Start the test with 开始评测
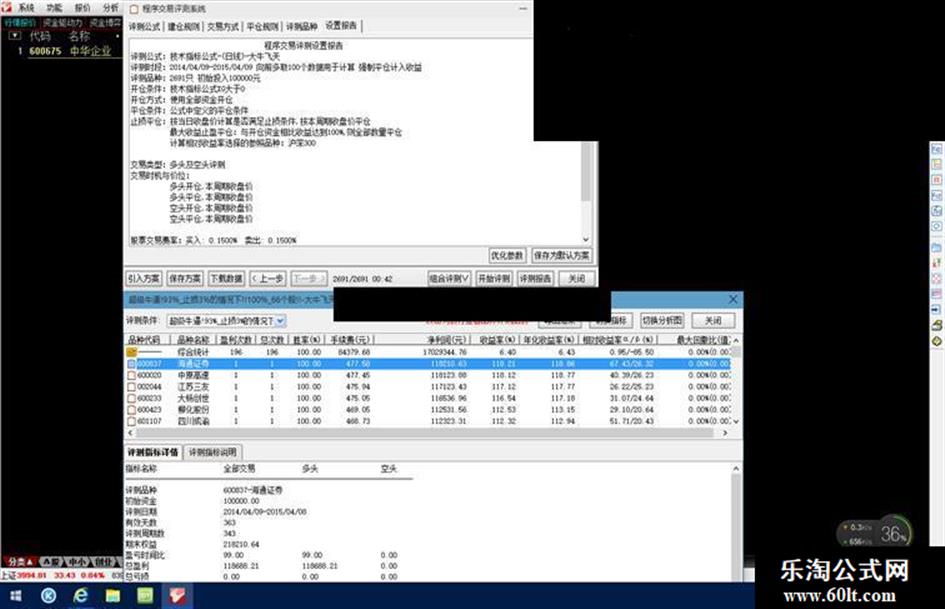945x609 pixels. point(494,279)
